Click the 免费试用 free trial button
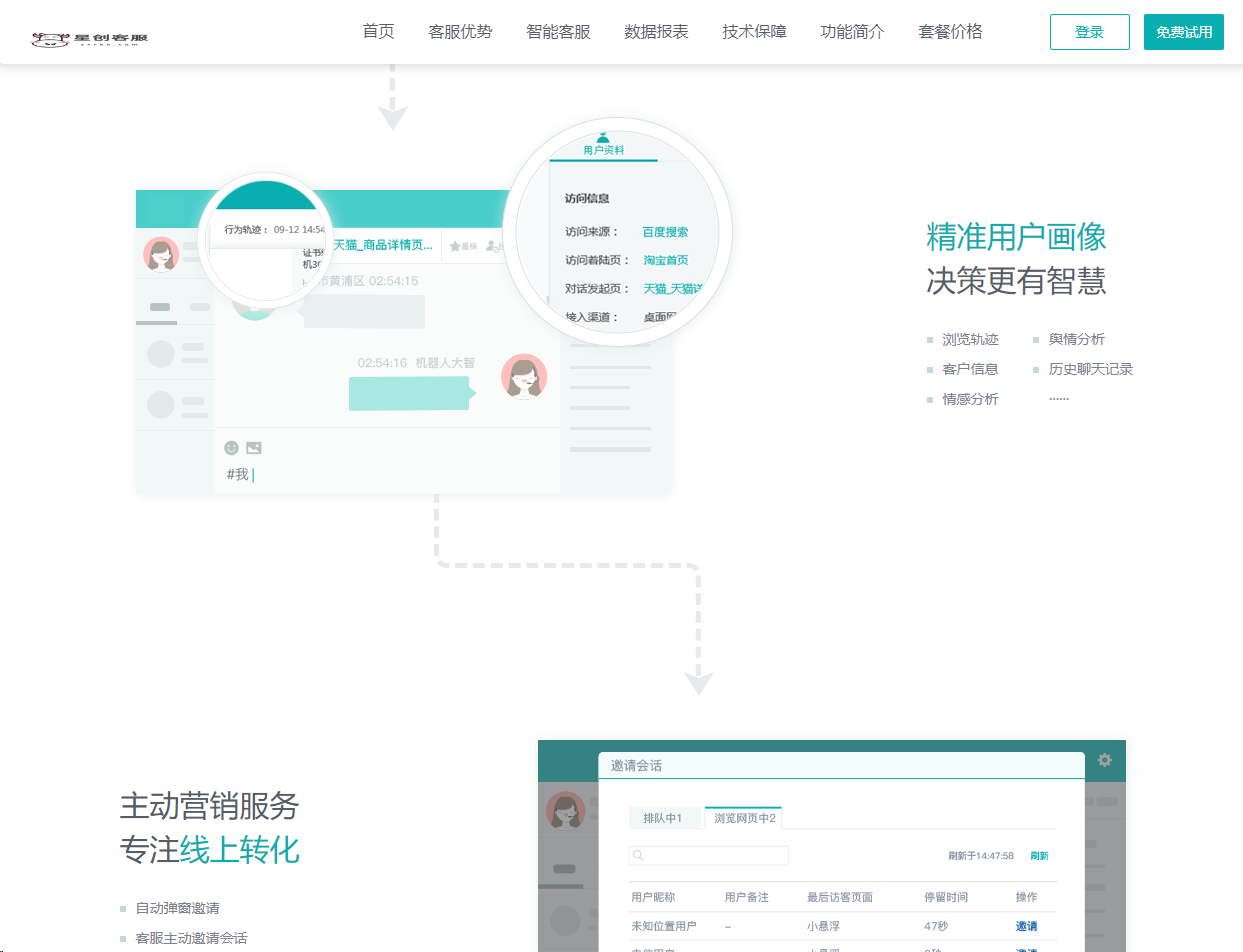Viewport: 1243px width, 952px height. [x=1184, y=32]
